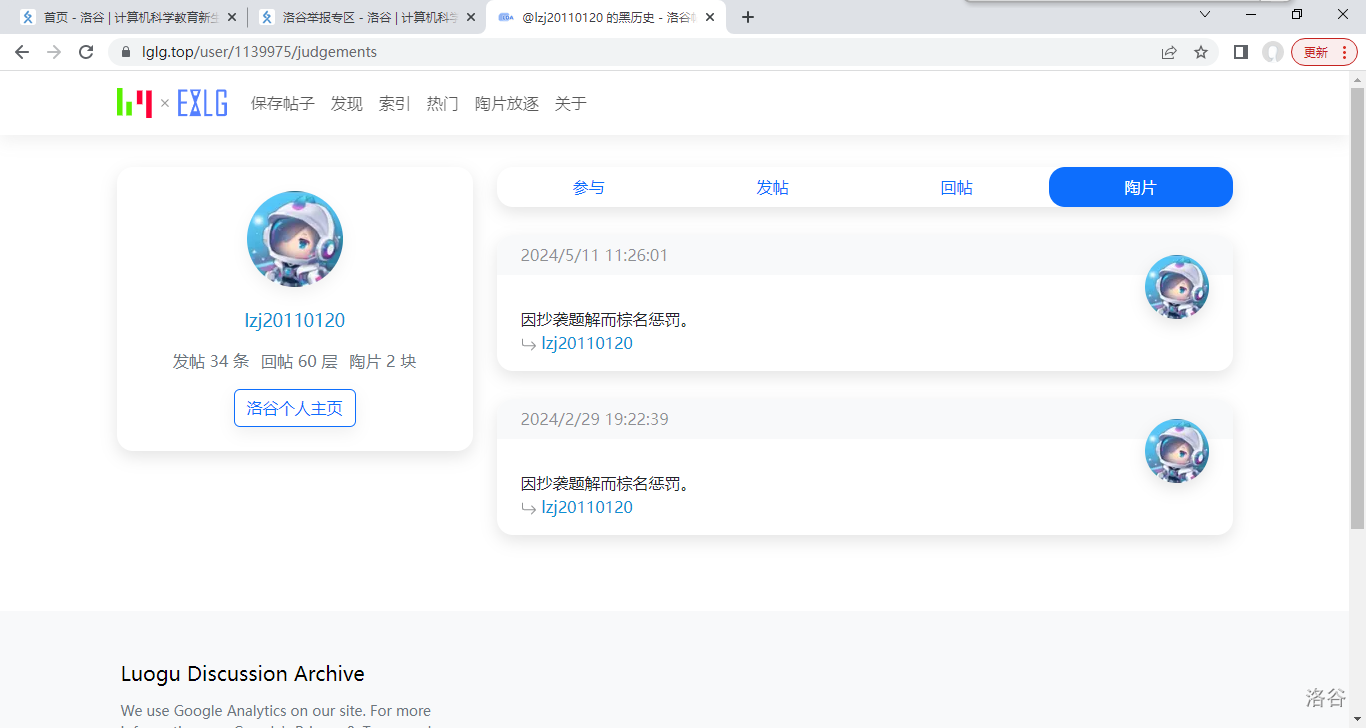Click the Luogu EXLG site logo
Image resolution: width=1366 pixels, height=728 pixels.
click(x=172, y=103)
